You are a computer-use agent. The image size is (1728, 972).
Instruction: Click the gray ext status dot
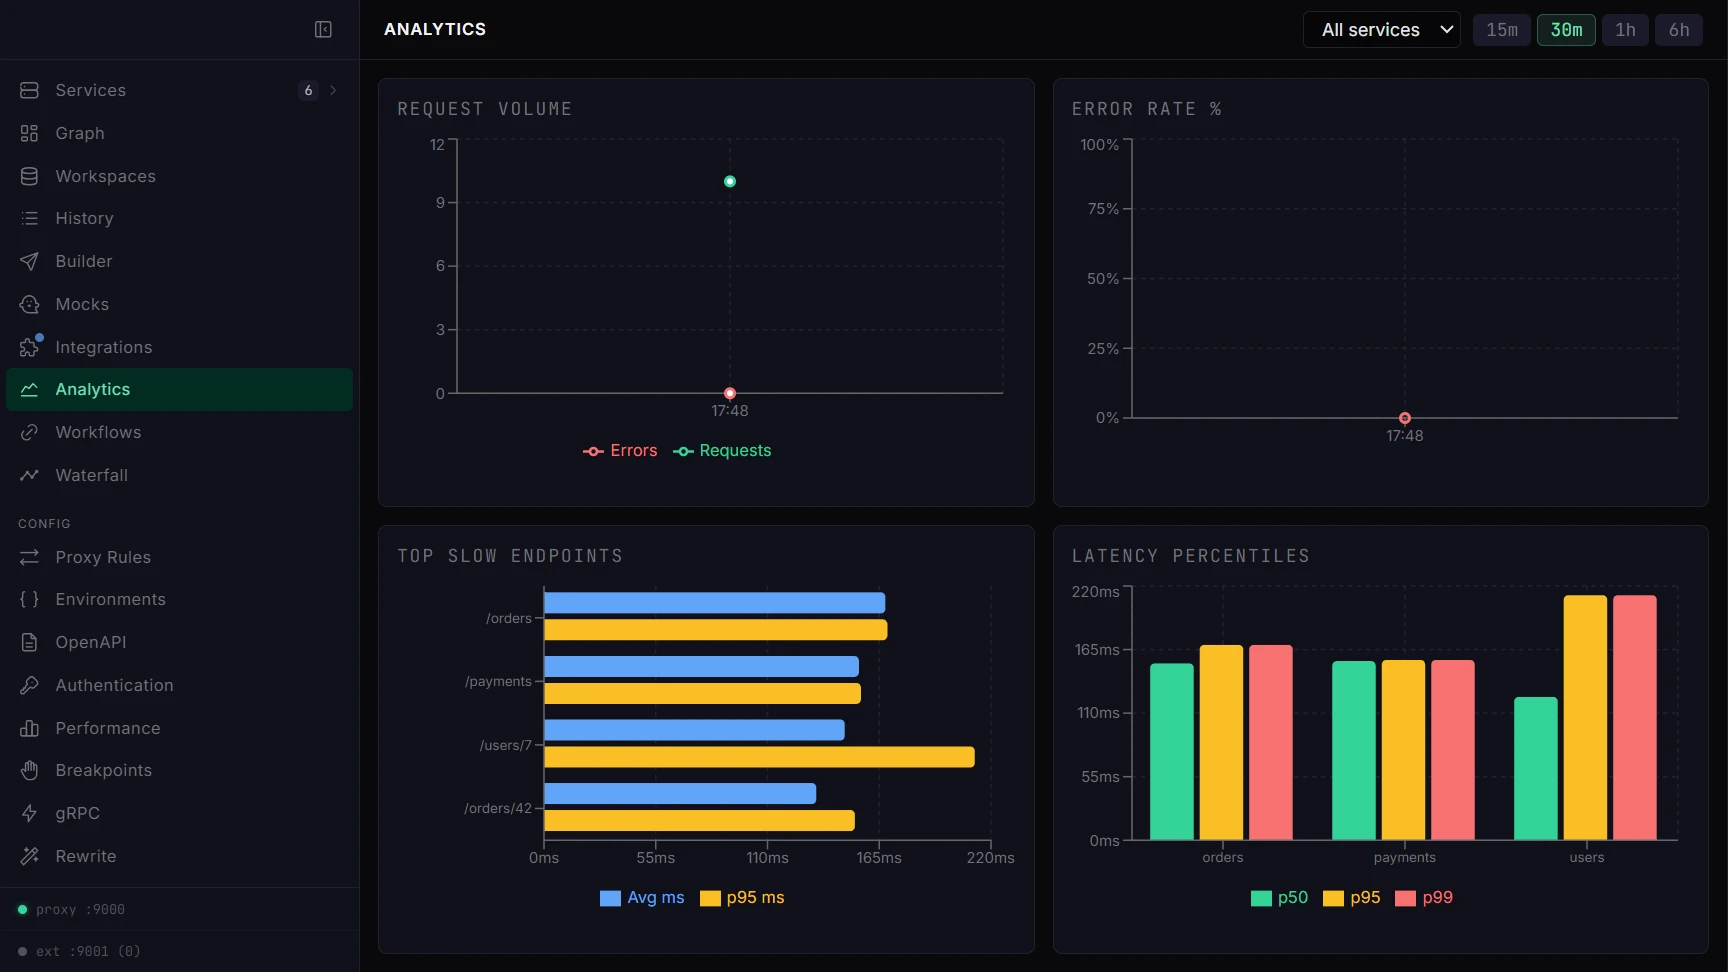tap(22, 951)
